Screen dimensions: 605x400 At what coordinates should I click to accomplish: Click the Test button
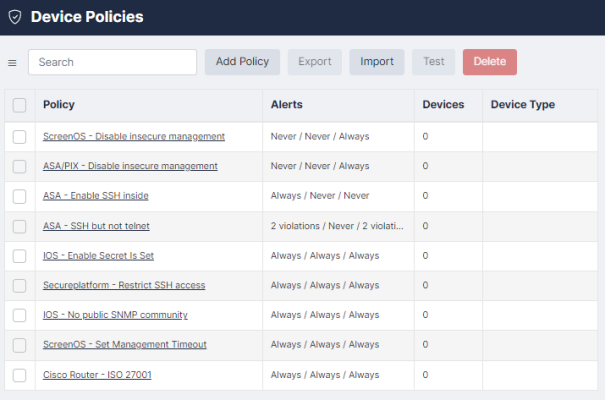(433, 62)
